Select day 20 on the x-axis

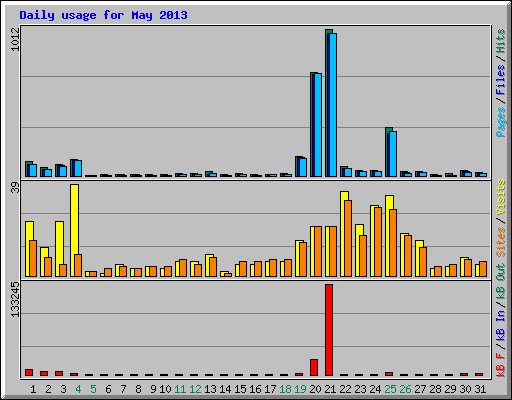315,389
